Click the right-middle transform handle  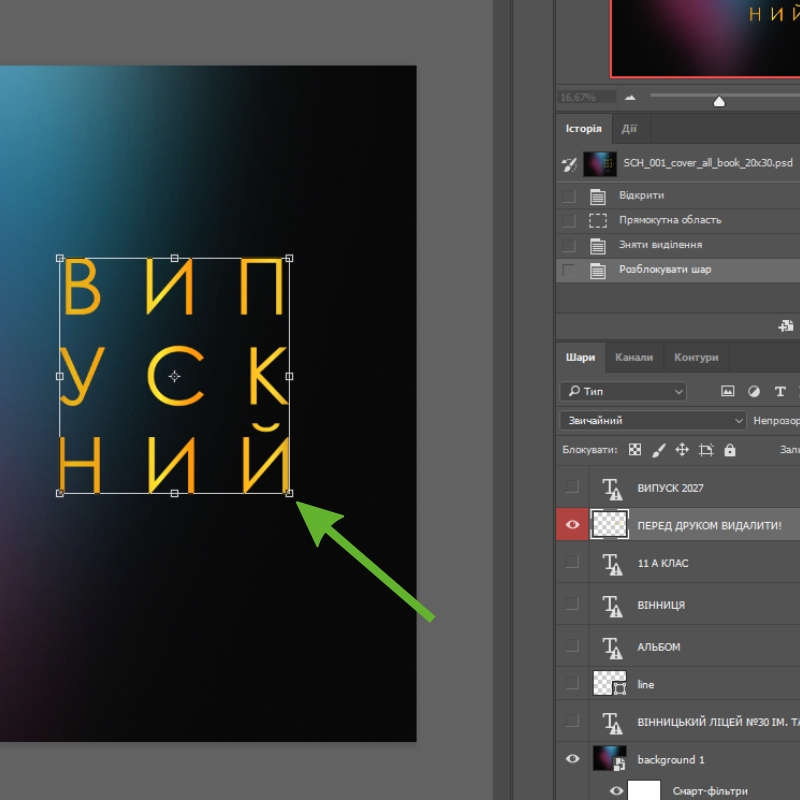pos(289,376)
